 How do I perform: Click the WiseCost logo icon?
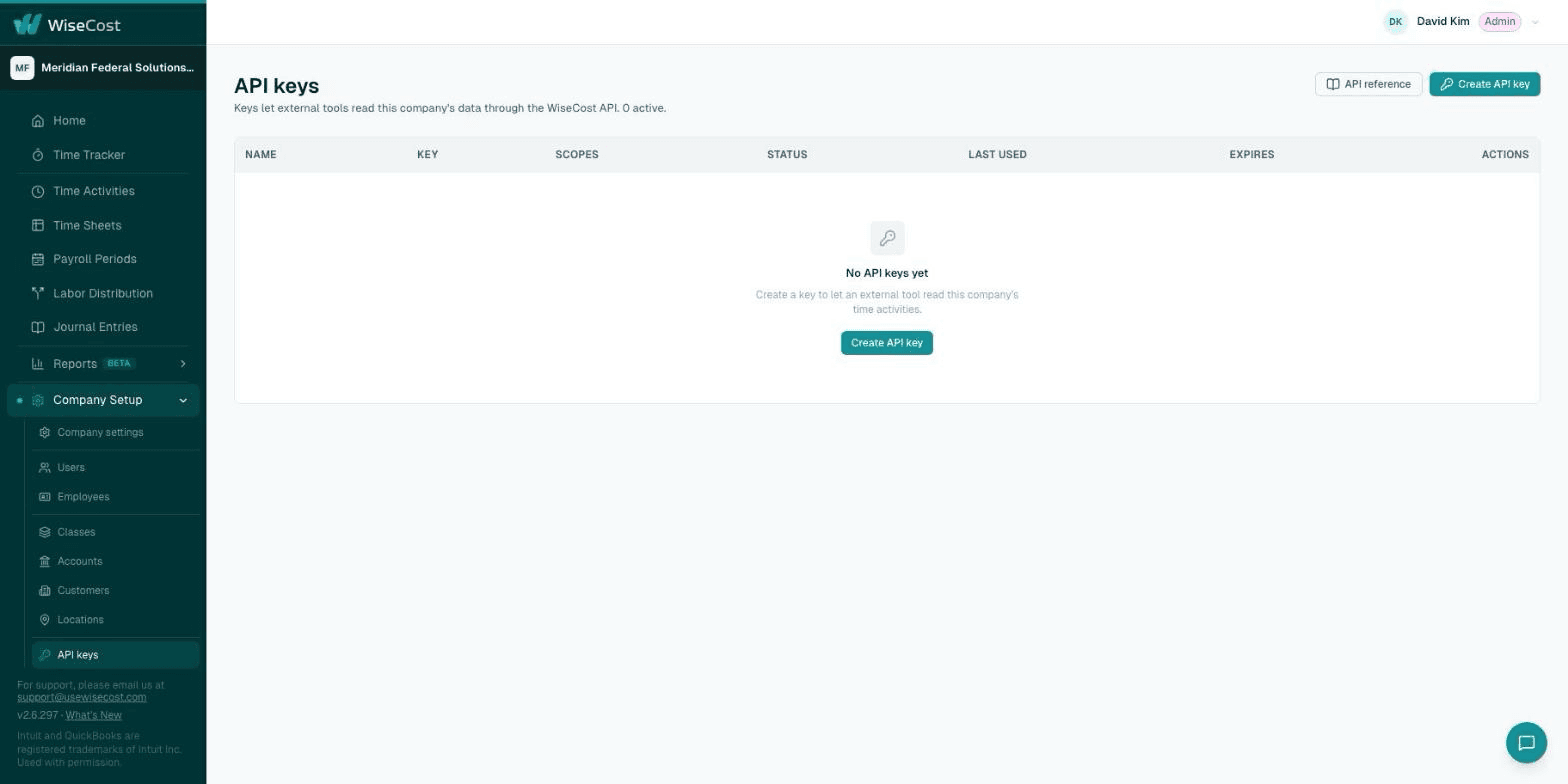[27, 24]
